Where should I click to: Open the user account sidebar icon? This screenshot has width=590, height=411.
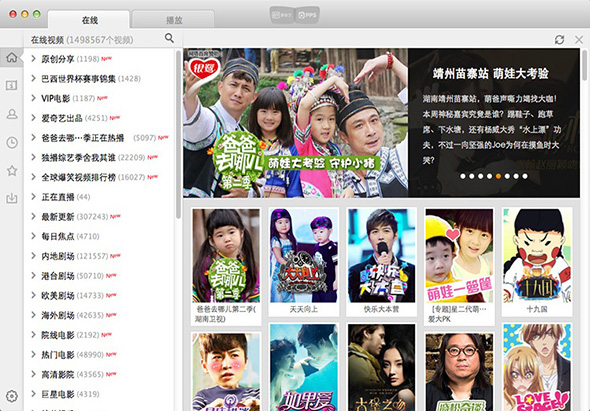[x=12, y=114]
